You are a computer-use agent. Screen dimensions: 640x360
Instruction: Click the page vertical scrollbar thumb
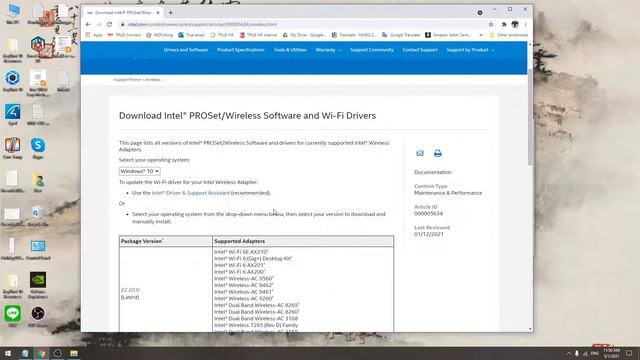pyautogui.click(x=530, y=116)
